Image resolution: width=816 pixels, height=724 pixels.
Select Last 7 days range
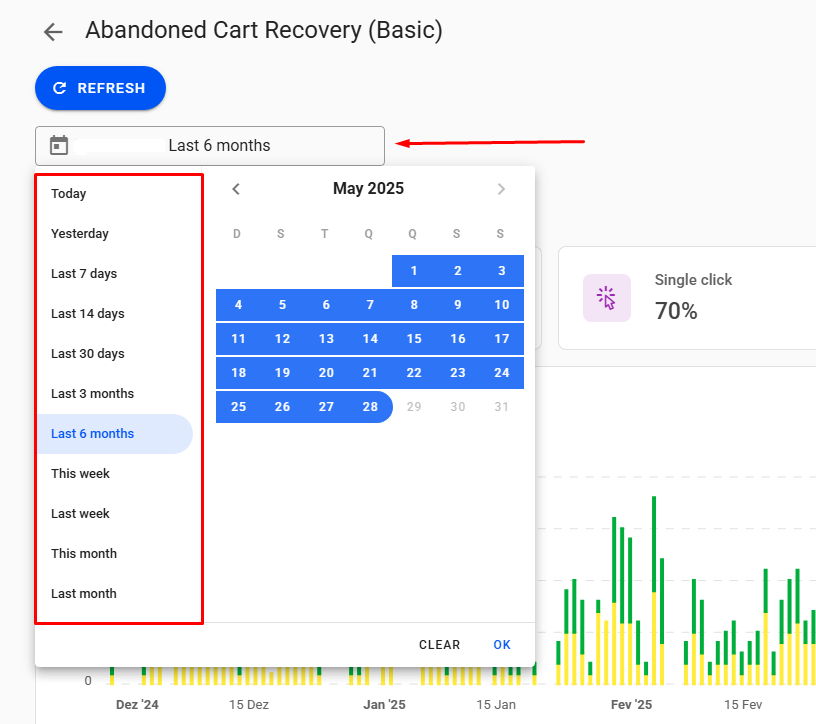[84, 274]
